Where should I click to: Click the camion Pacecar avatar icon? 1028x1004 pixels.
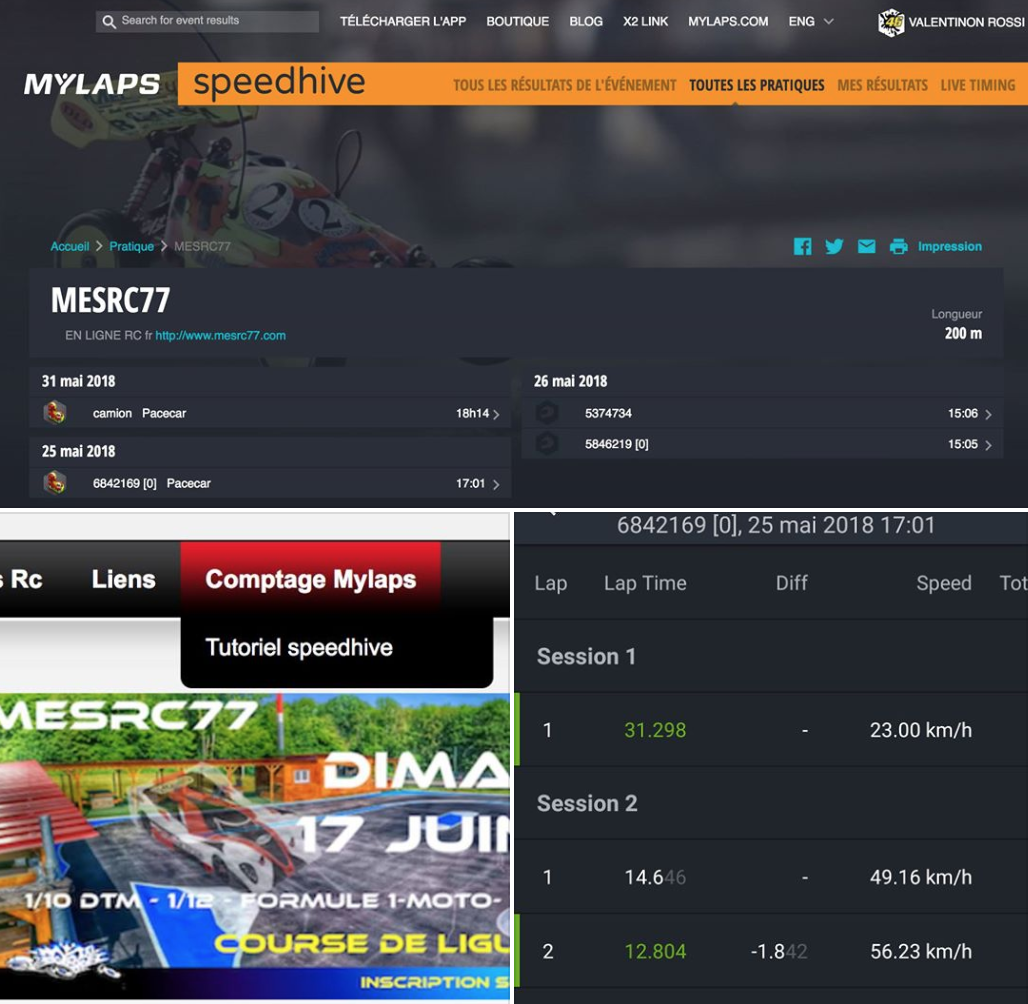point(55,413)
